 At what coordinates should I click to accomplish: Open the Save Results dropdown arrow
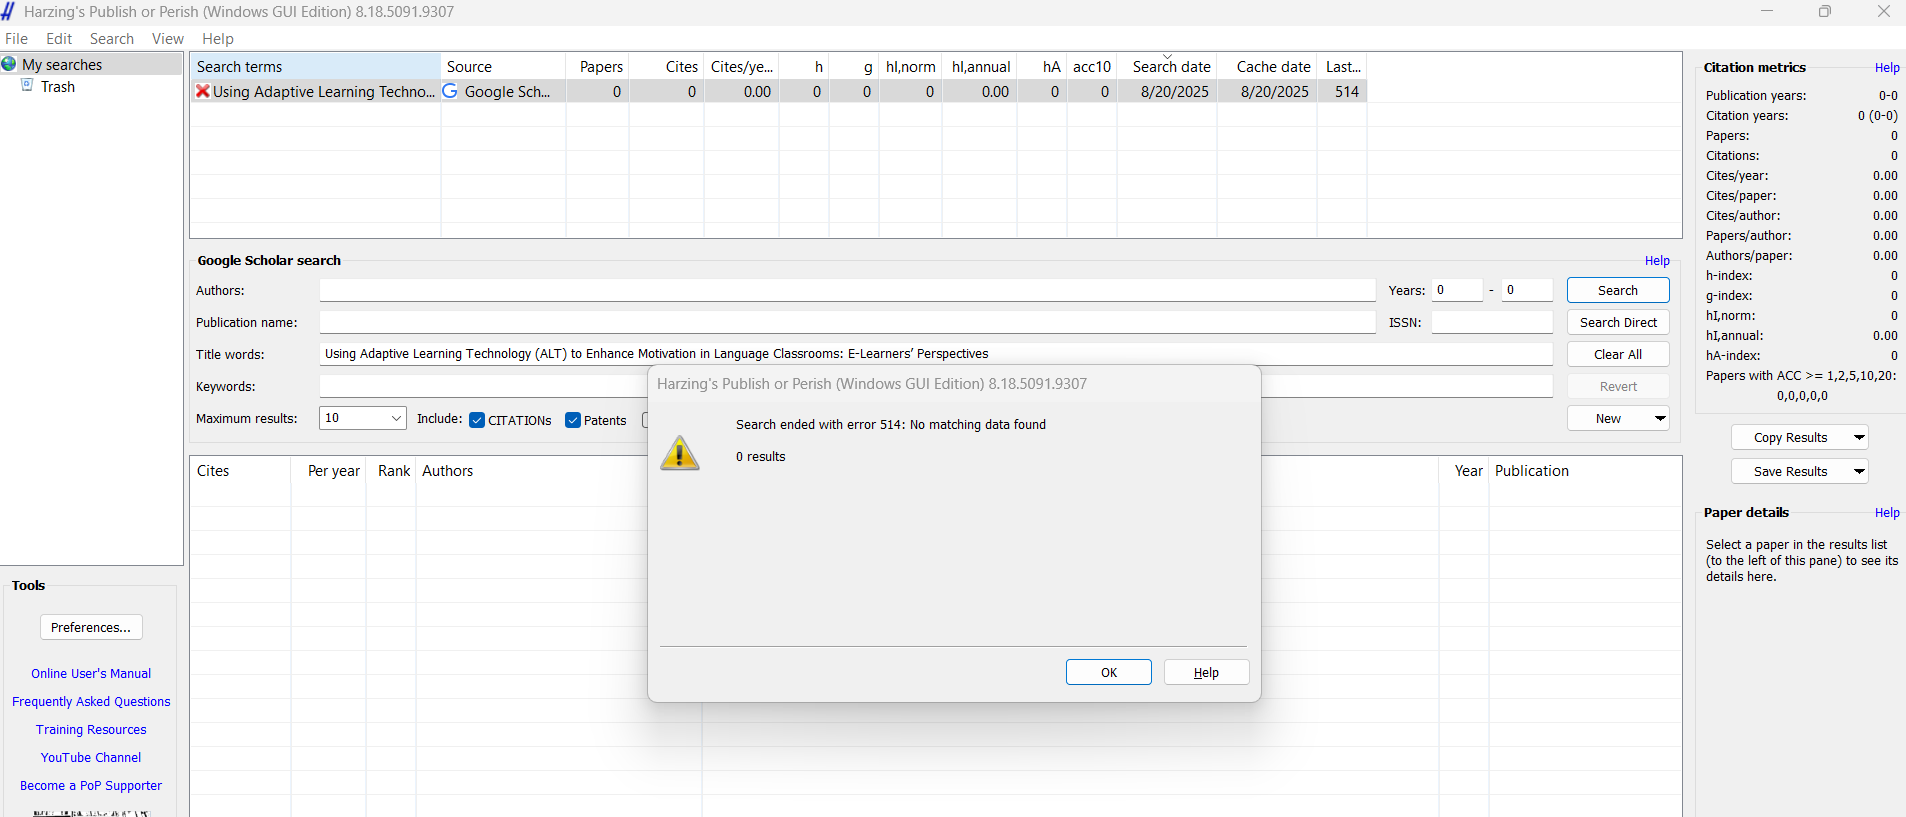pyautogui.click(x=1859, y=471)
